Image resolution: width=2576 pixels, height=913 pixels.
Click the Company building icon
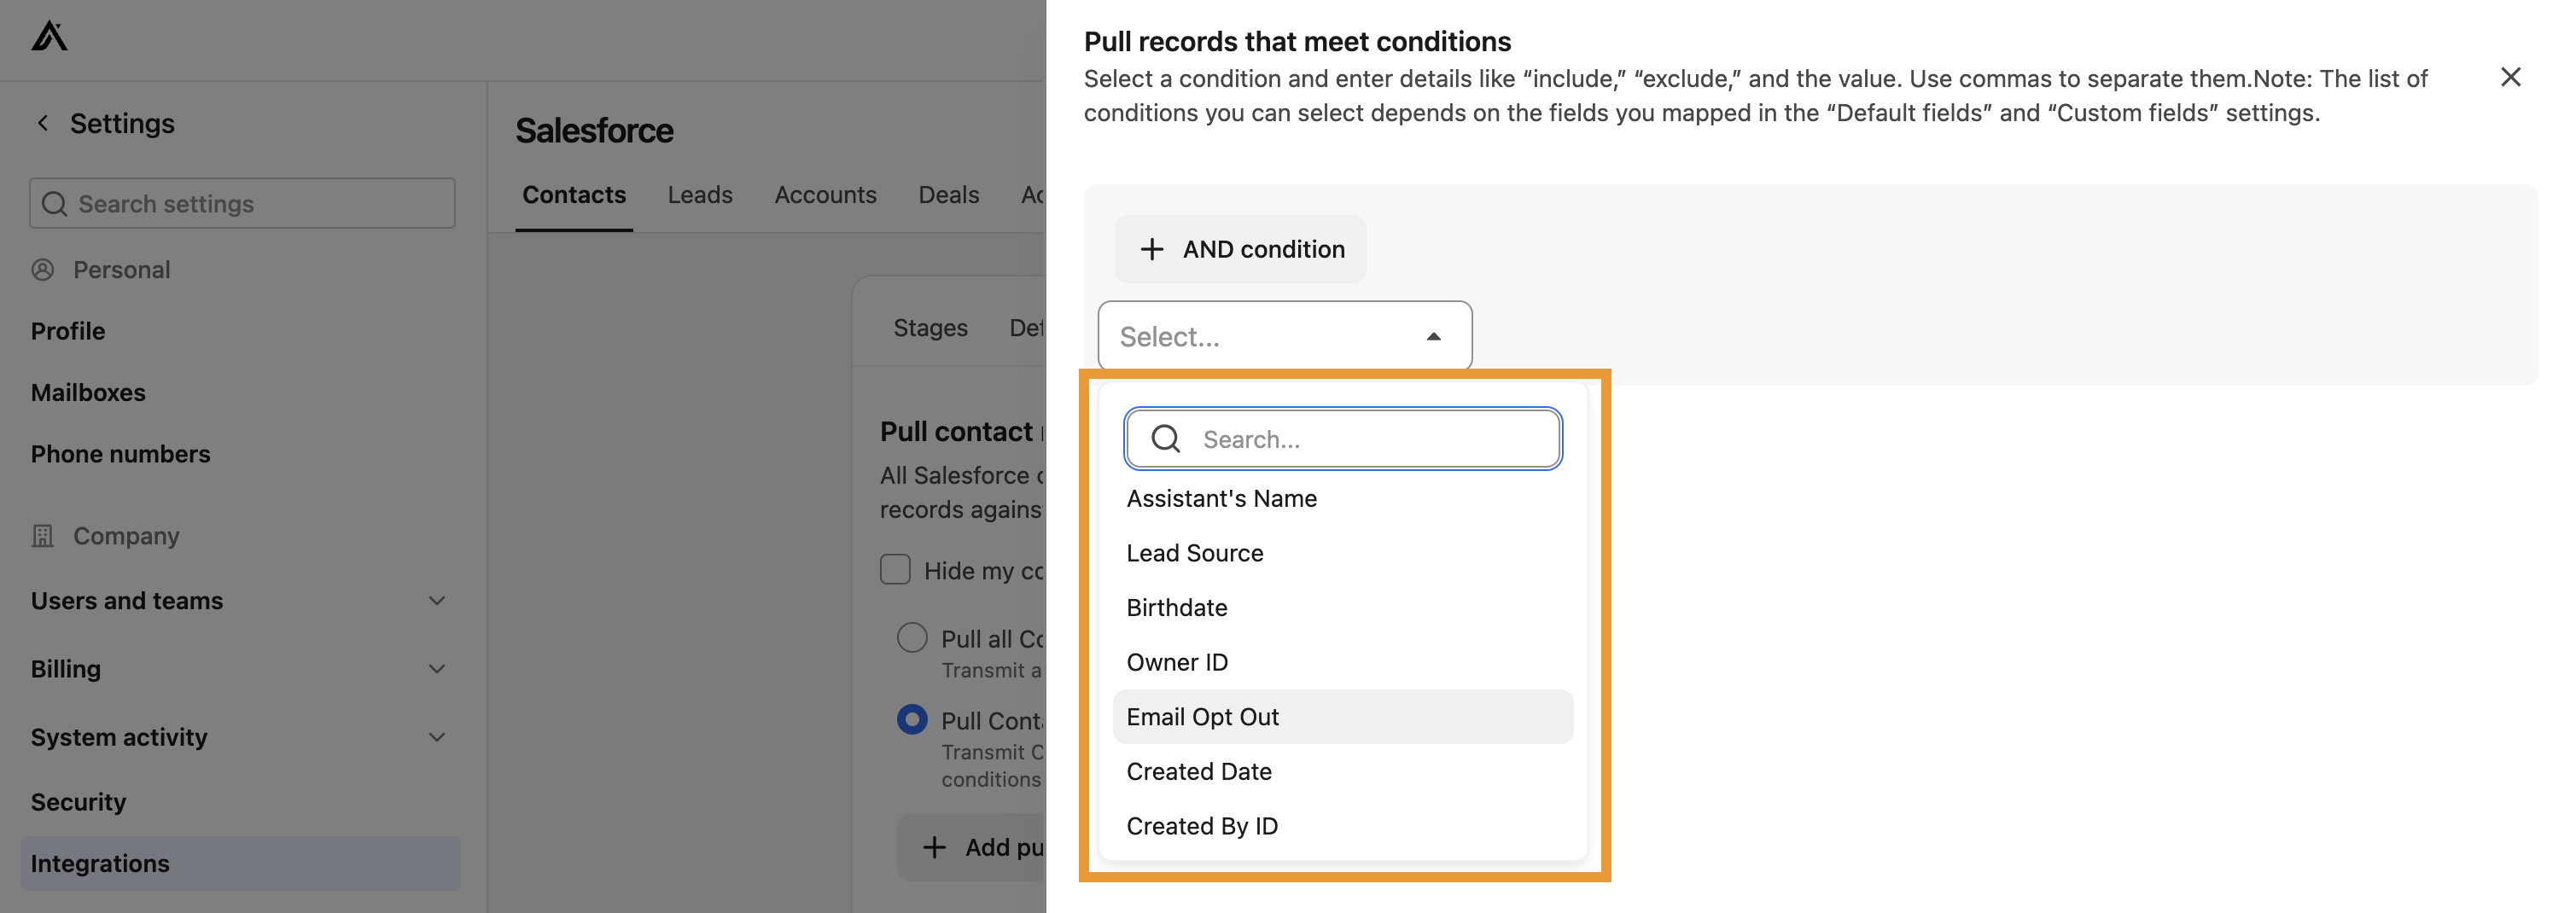point(43,535)
